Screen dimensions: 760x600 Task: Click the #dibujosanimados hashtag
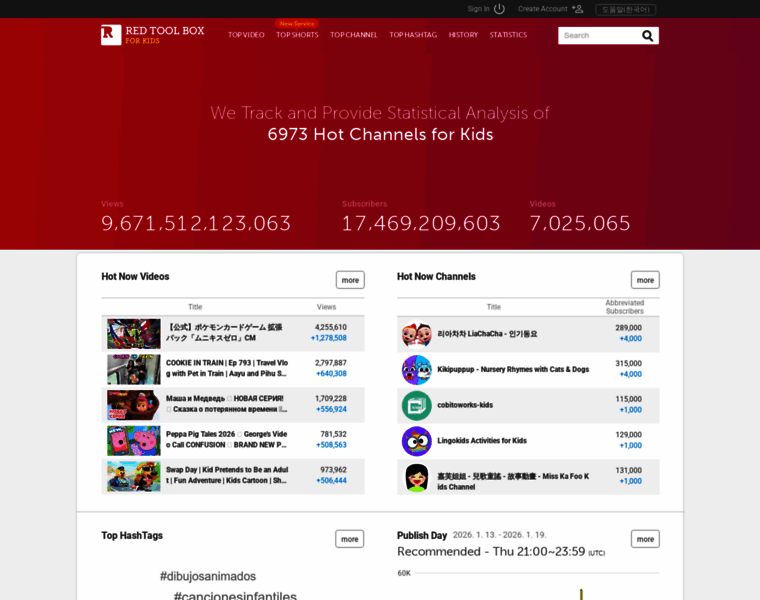click(208, 576)
